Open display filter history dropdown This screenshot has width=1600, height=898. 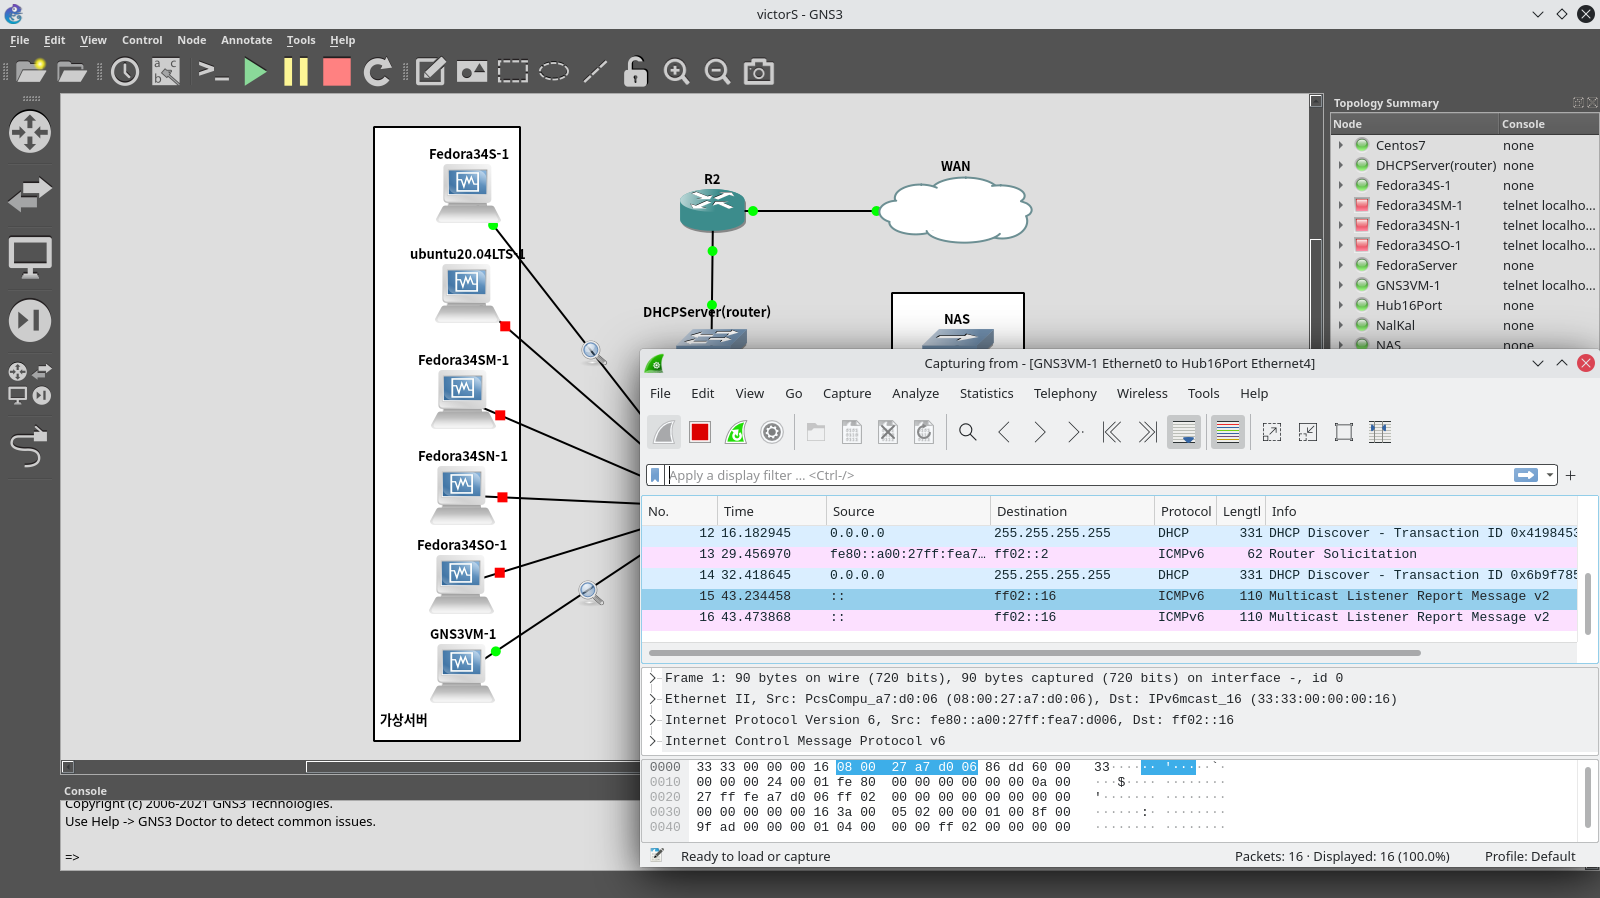1550,476
